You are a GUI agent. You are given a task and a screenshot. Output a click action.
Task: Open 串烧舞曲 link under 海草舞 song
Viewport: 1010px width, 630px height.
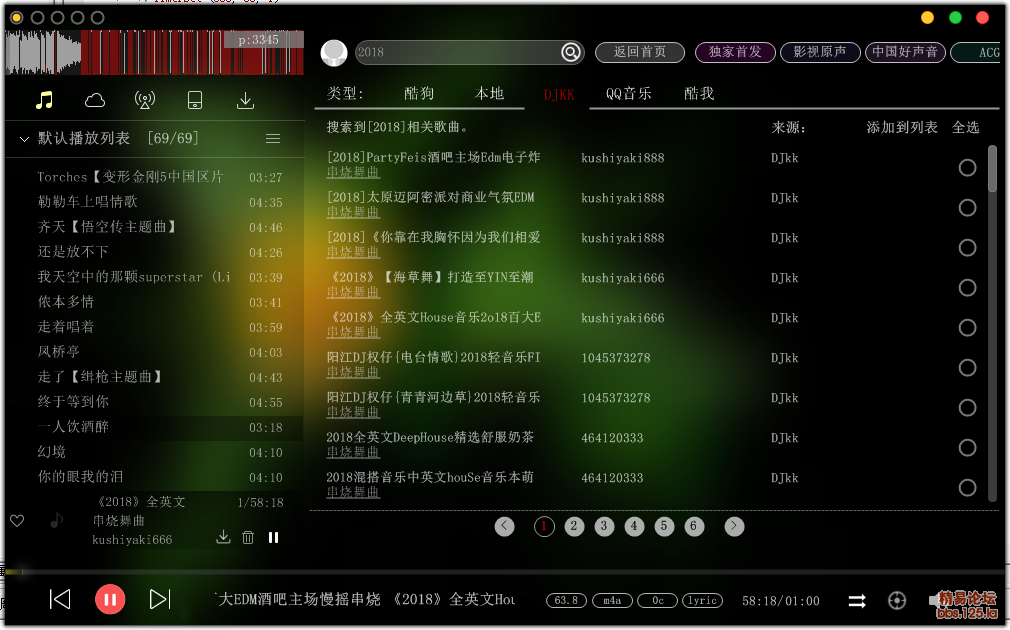[x=353, y=292]
